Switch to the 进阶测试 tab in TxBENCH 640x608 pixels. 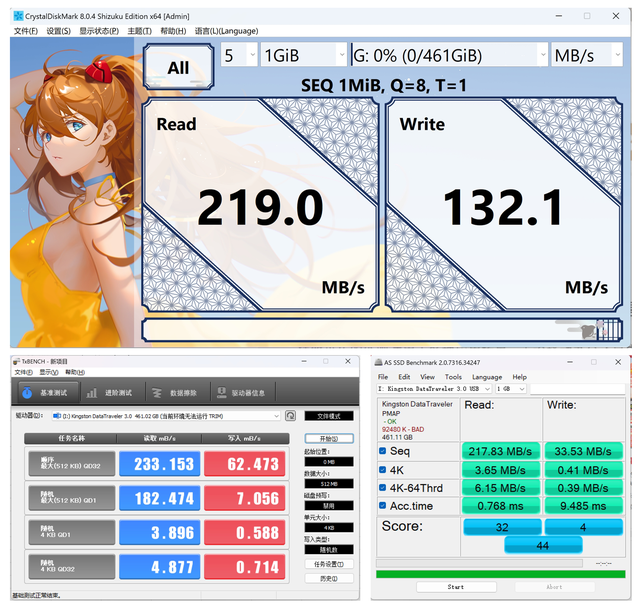[x=113, y=393]
